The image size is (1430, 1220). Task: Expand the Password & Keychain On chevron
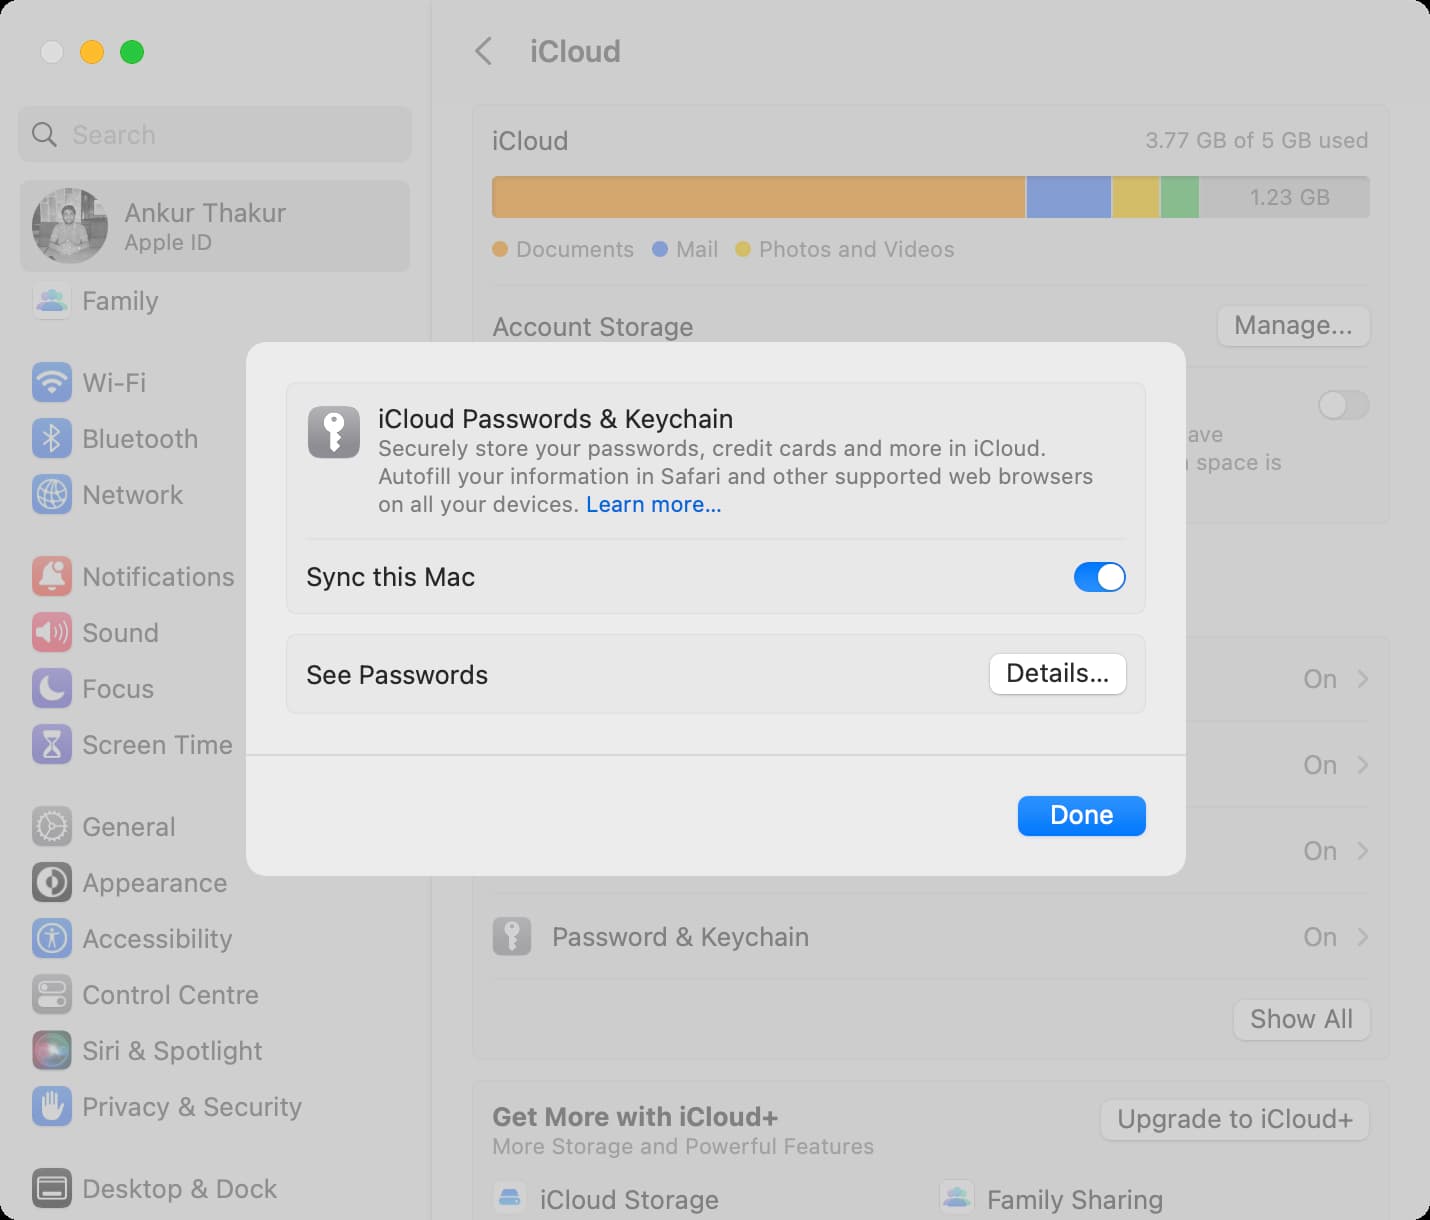click(x=1362, y=937)
